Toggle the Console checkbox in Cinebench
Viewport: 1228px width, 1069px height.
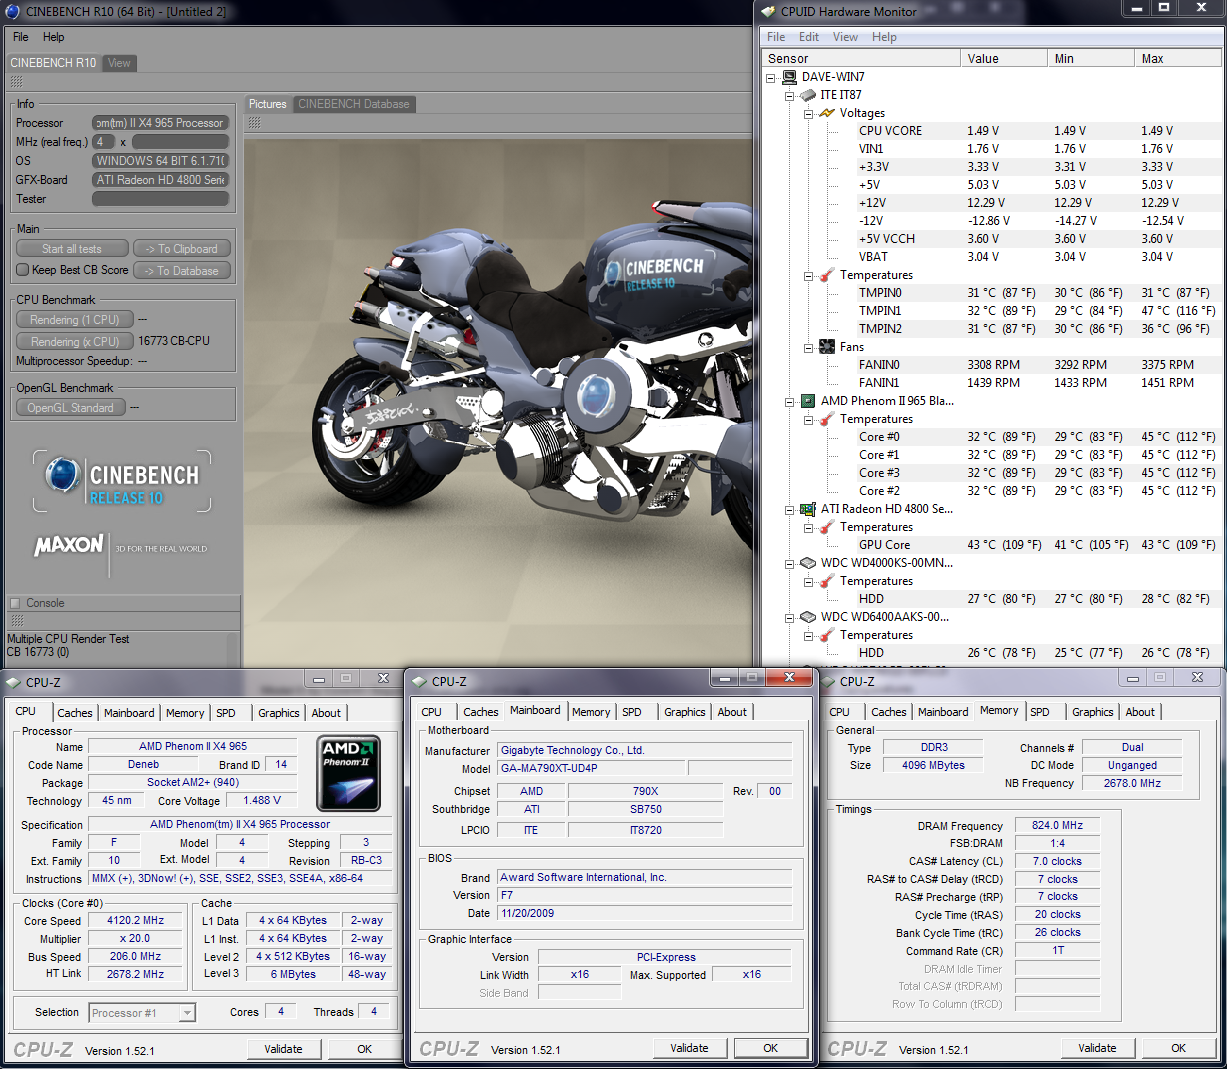coord(15,603)
